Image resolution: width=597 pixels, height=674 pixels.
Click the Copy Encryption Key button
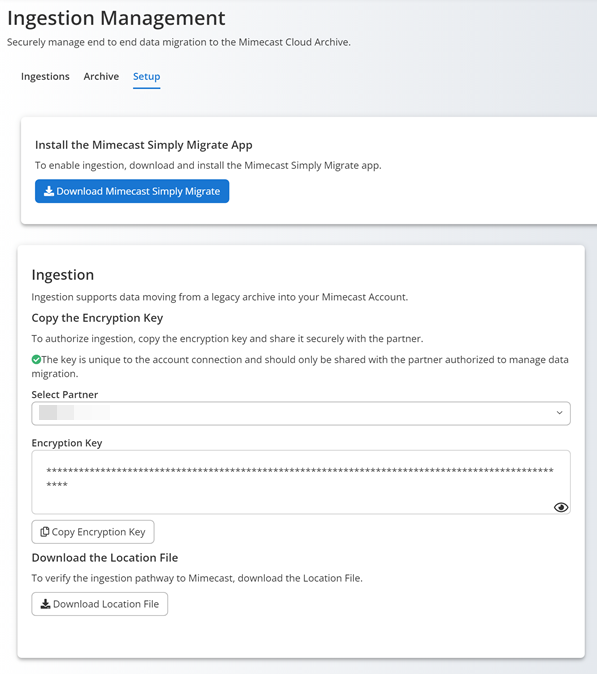tap(93, 532)
